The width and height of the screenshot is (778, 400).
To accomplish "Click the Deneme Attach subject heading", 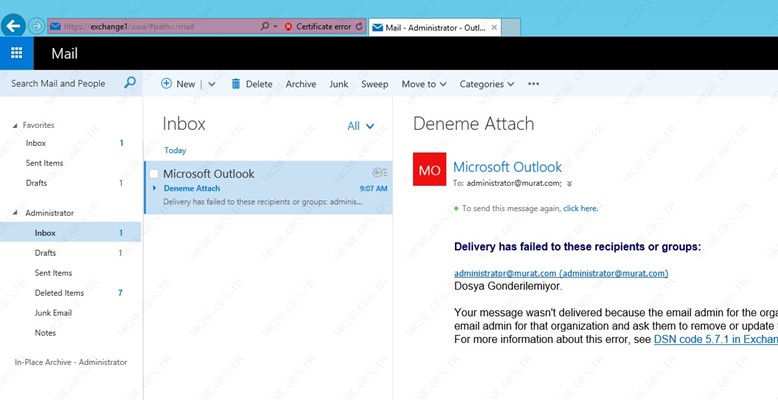I will 473,124.
